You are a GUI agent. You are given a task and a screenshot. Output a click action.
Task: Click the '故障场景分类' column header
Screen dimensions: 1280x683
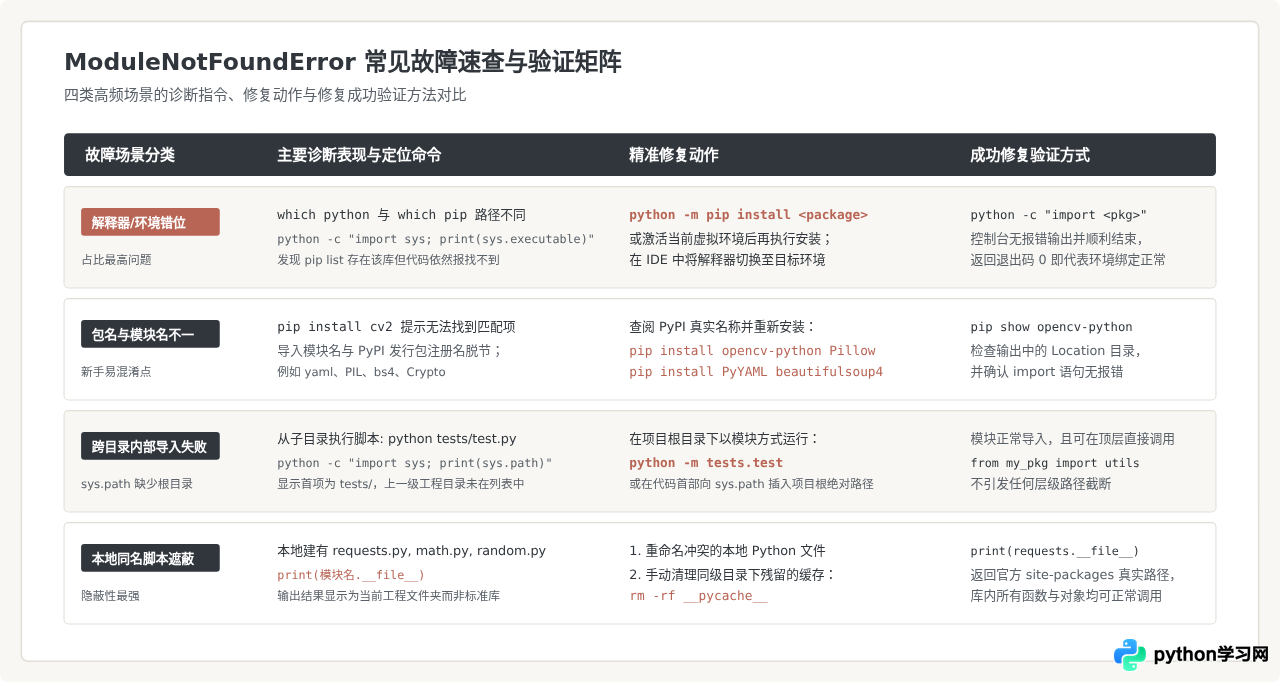click(130, 155)
